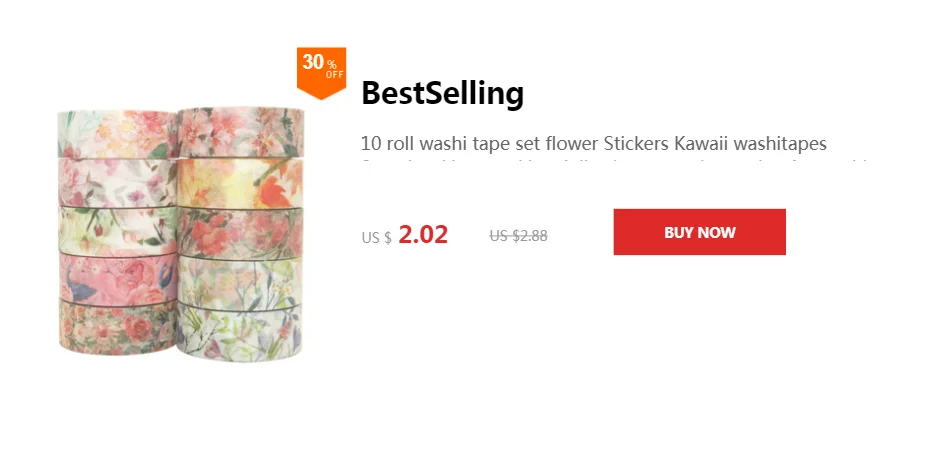Click the 'US $' label before 2.02
The image size is (943, 469).
376,238
